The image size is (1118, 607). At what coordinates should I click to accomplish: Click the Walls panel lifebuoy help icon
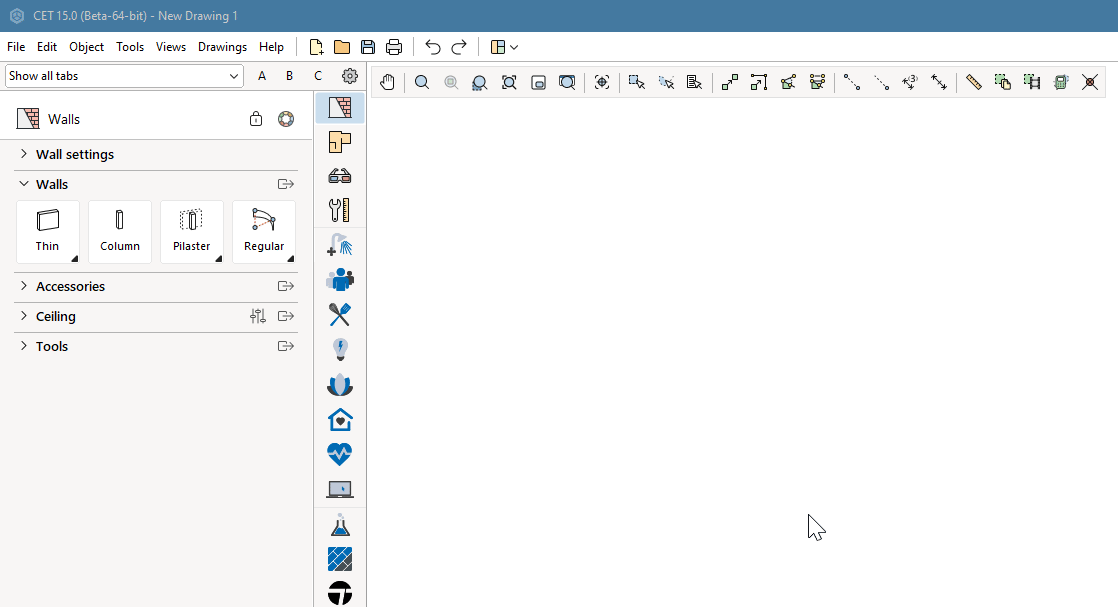click(x=286, y=119)
